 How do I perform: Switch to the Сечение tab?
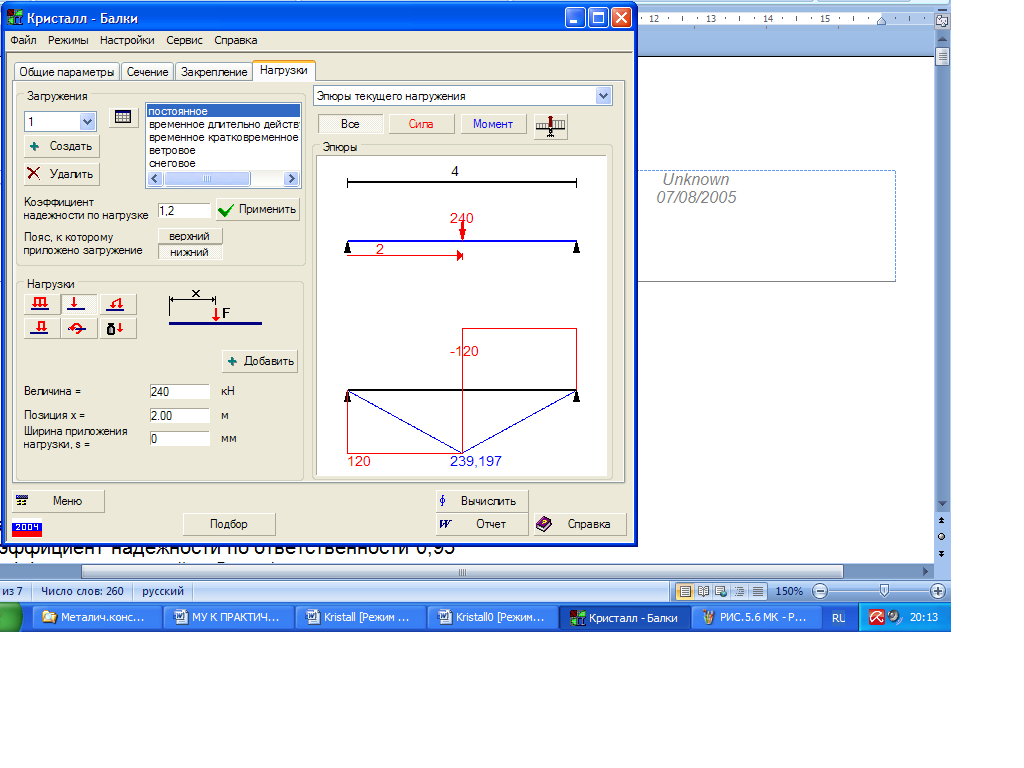point(148,72)
